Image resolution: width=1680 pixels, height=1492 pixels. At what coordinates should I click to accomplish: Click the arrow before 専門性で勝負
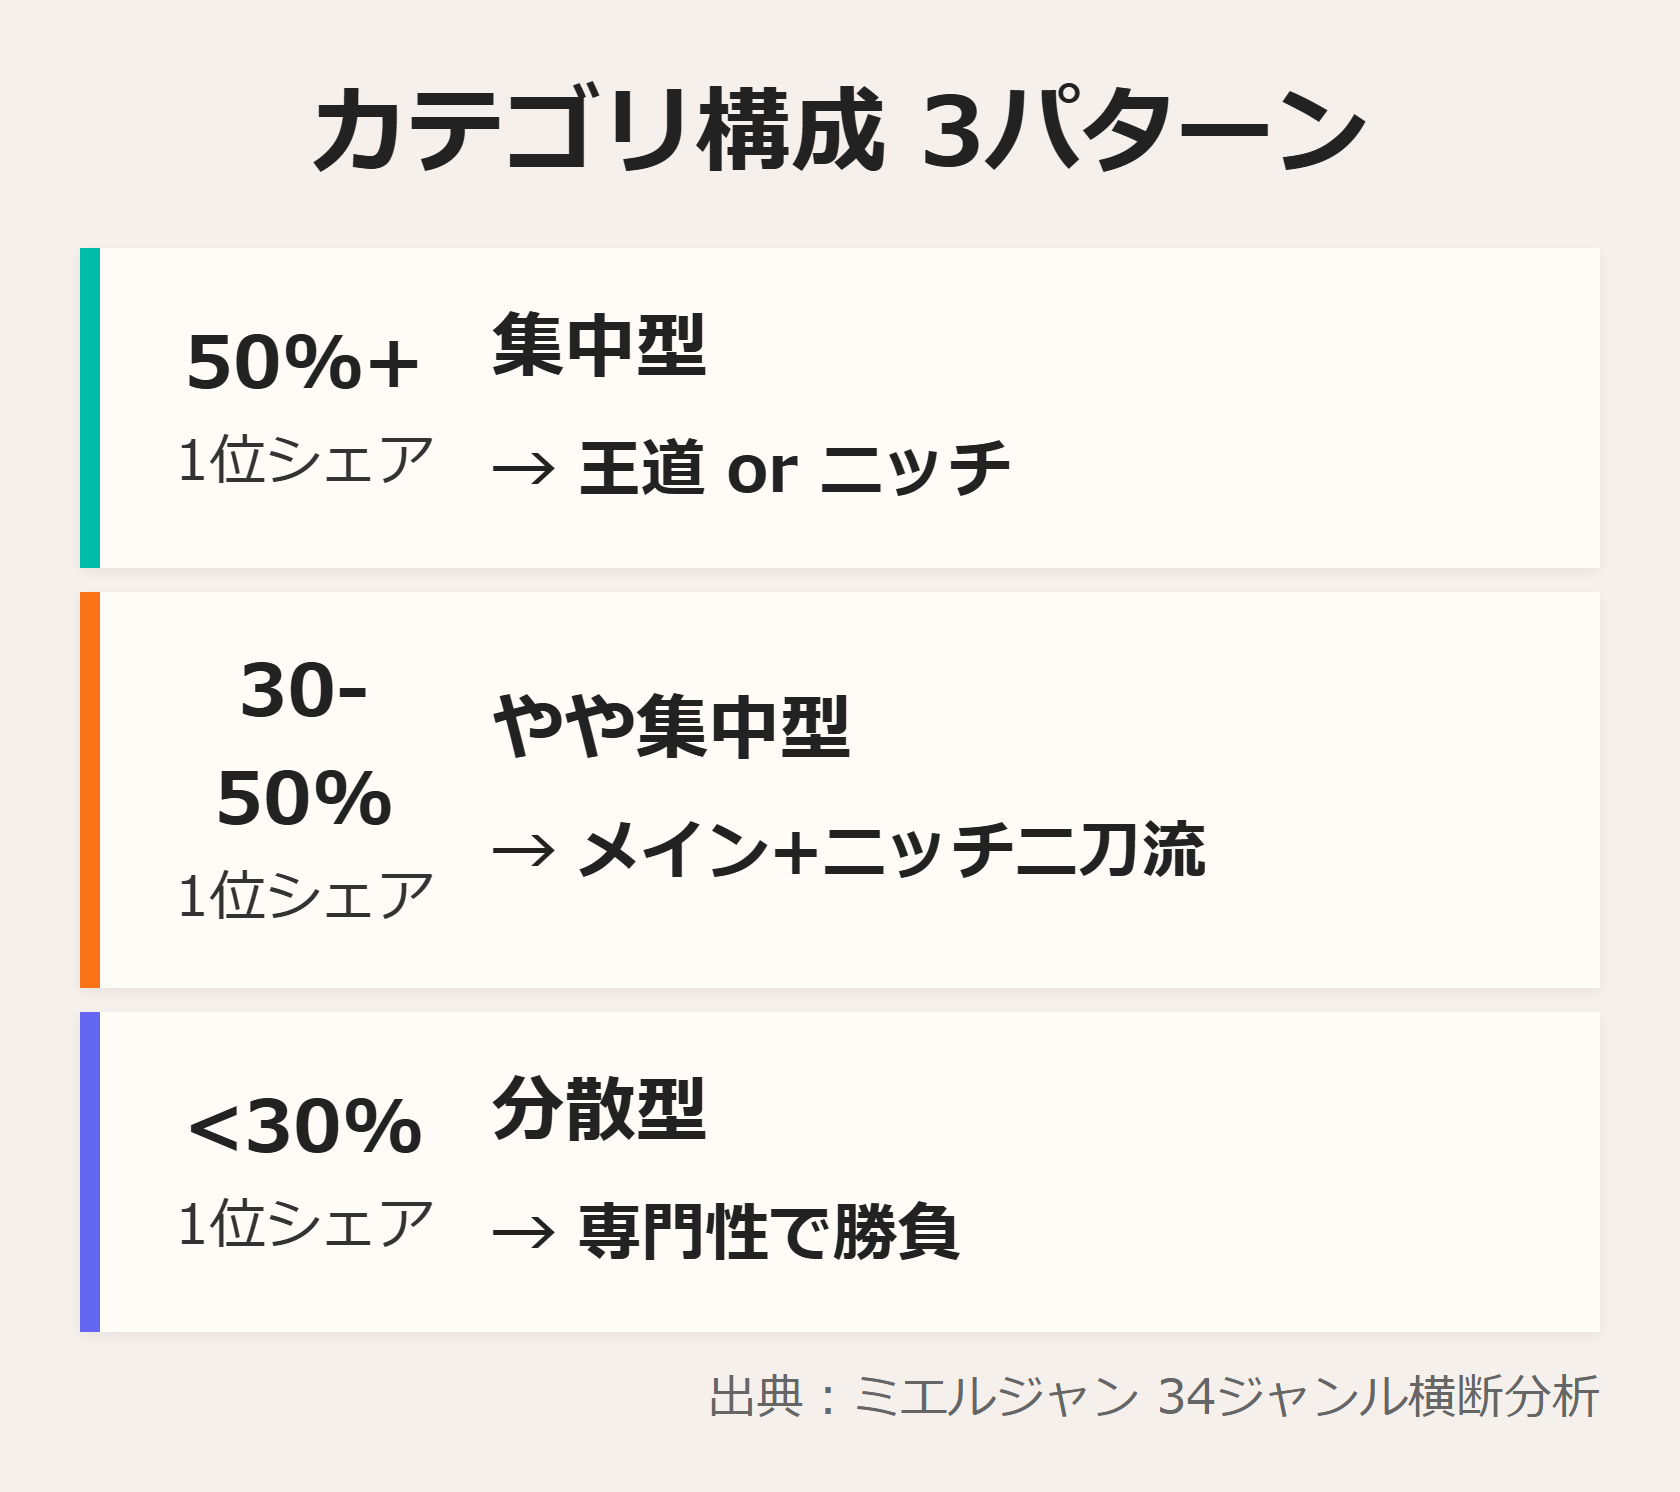pyautogui.click(x=523, y=1232)
